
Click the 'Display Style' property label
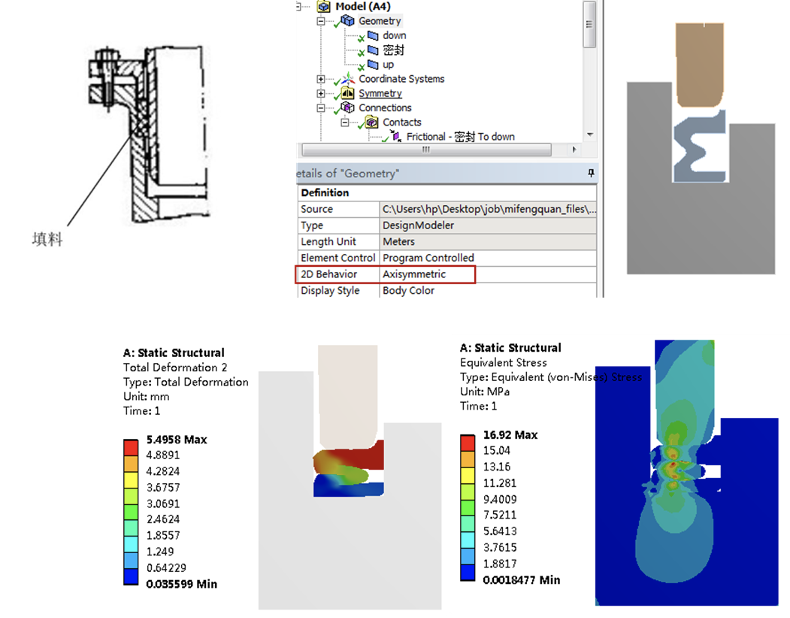330,291
